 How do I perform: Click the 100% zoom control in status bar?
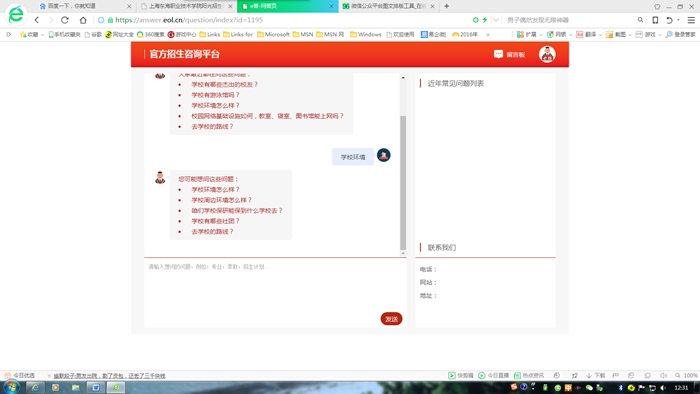[x=687, y=376]
